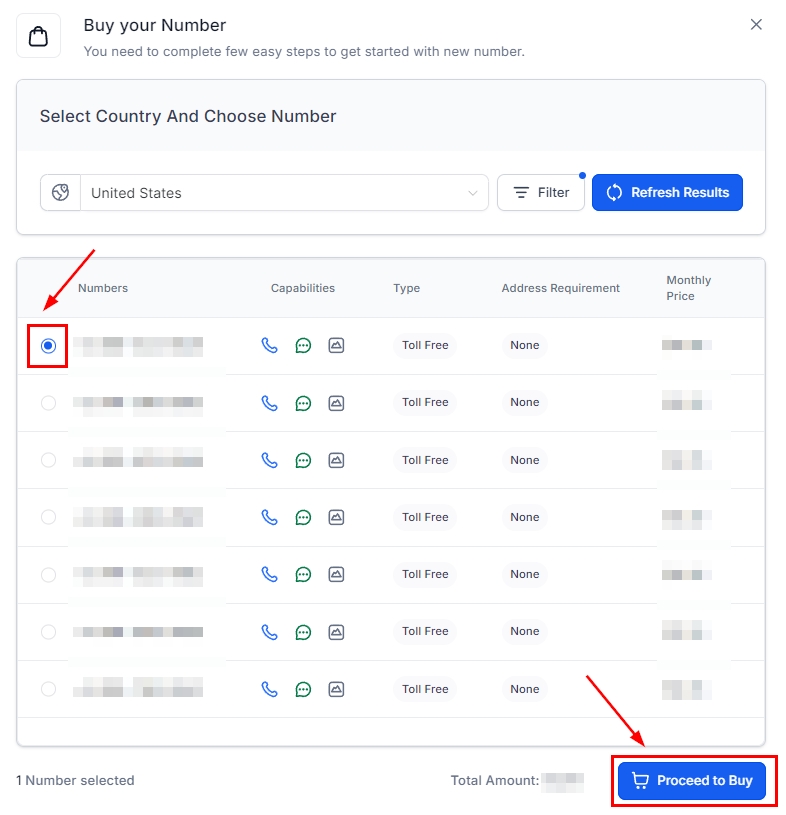
Task: Click voice call icon in last row
Action: pos(269,689)
